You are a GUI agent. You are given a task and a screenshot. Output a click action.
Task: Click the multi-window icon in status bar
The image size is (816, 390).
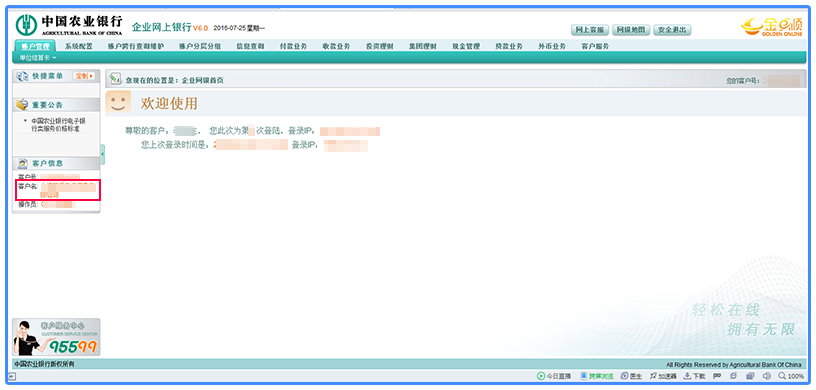(750, 376)
